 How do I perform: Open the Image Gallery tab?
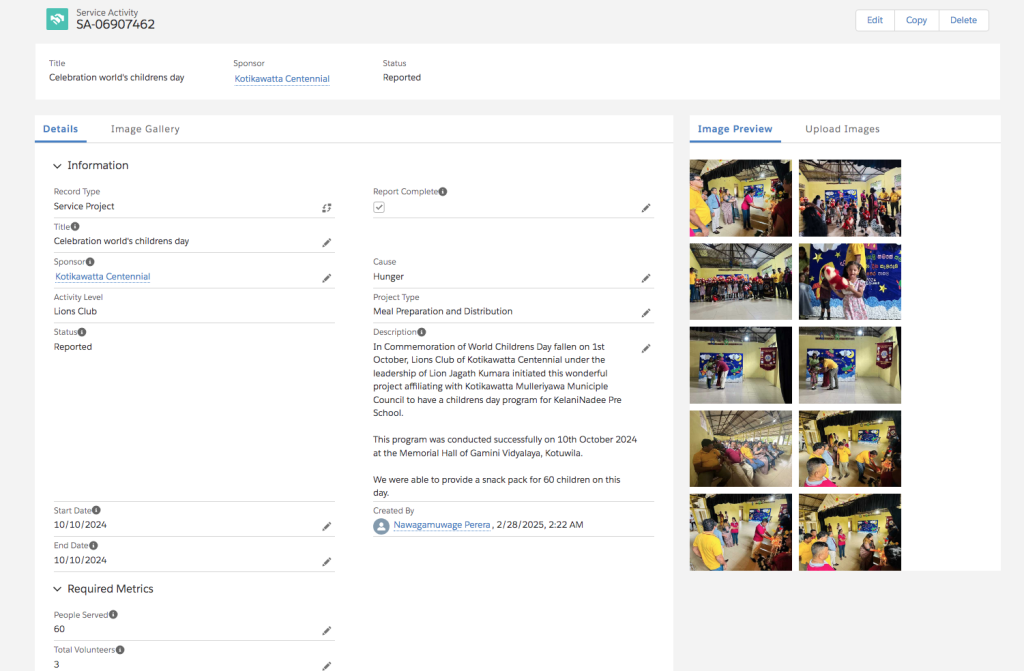coord(145,129)
